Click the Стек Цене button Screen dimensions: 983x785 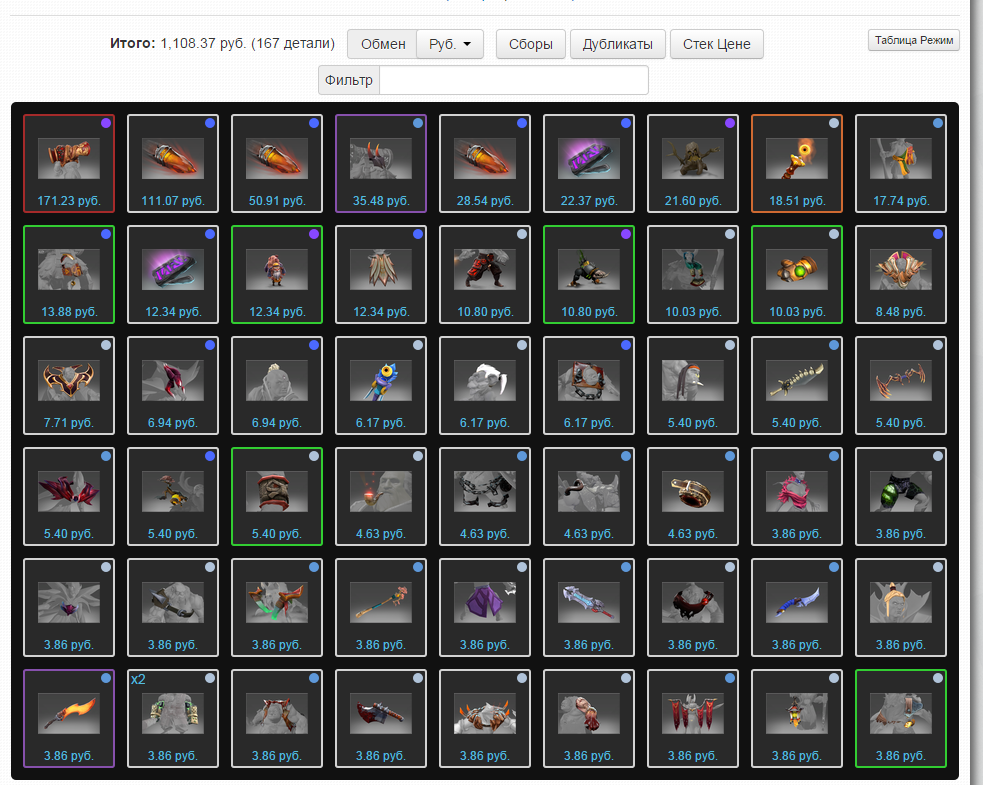tap(717, 44)
